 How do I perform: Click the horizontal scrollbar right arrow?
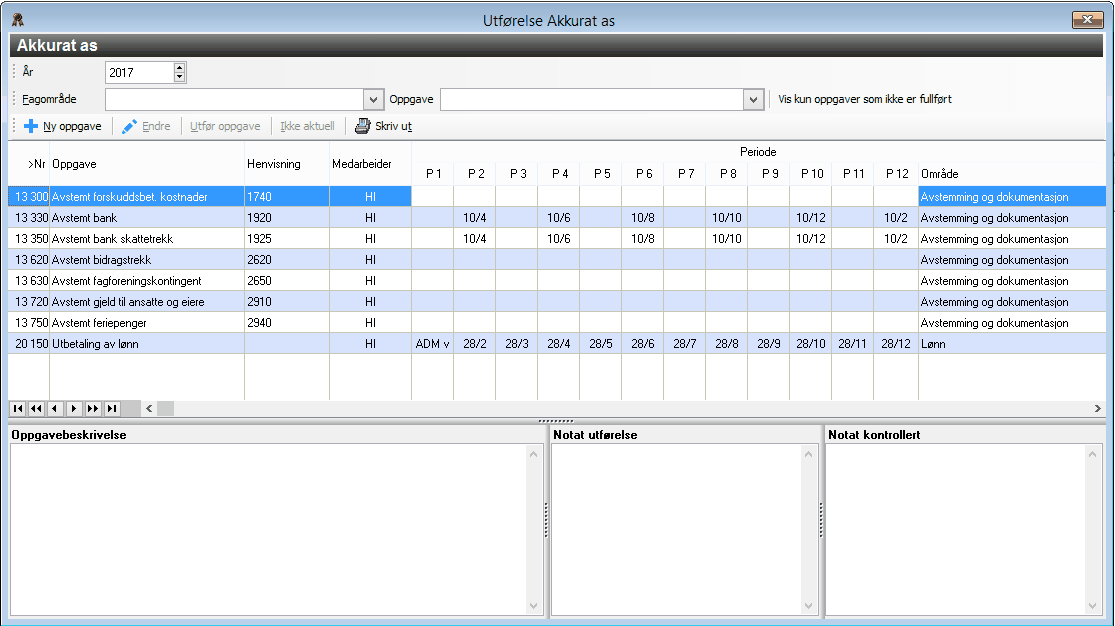click(x=1097, y=408)
